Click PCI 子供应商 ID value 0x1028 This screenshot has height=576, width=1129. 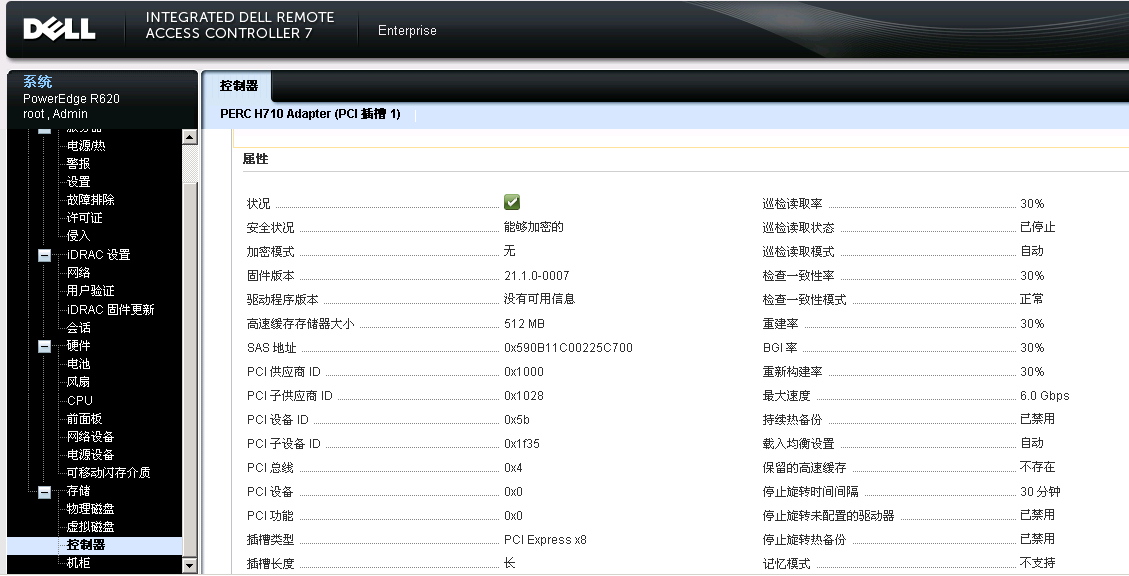click(523, 396)
